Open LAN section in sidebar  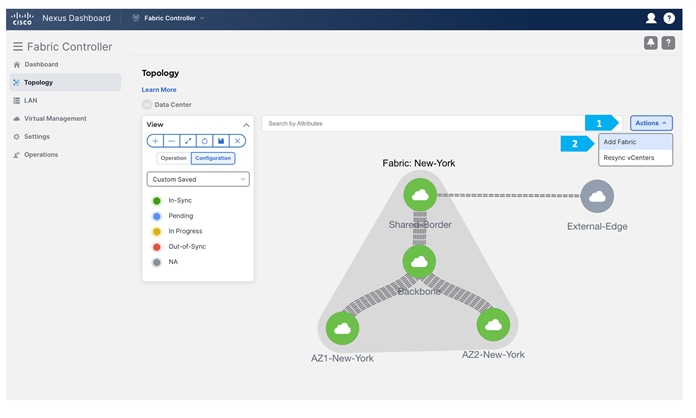(x=65, y=101)
